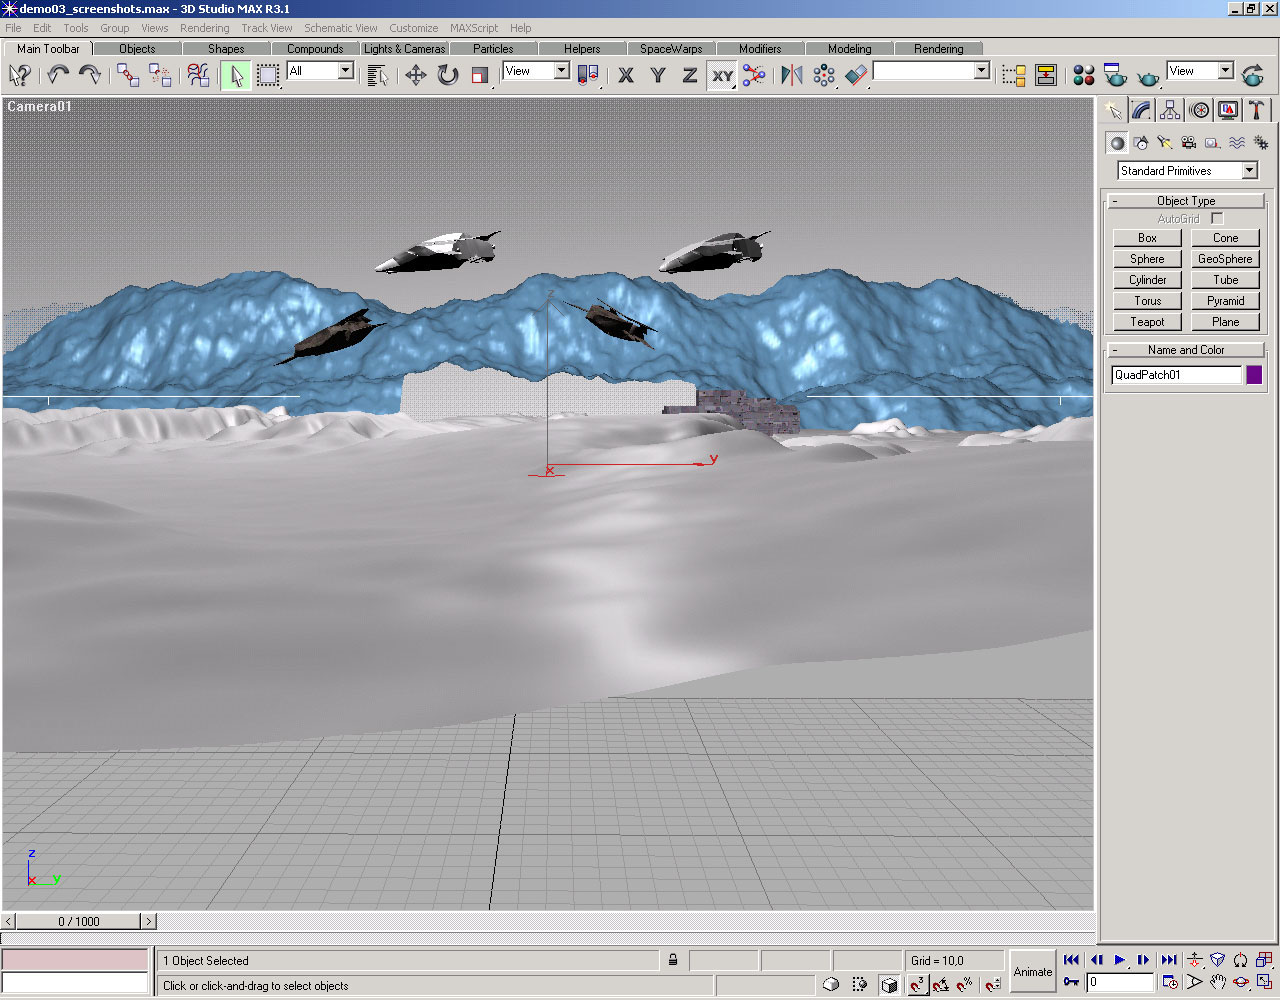The height and width of the screenshot is (1000, 1280).
Task: Click the Mirror Selected Objects icon
Action: coord(791,75)
